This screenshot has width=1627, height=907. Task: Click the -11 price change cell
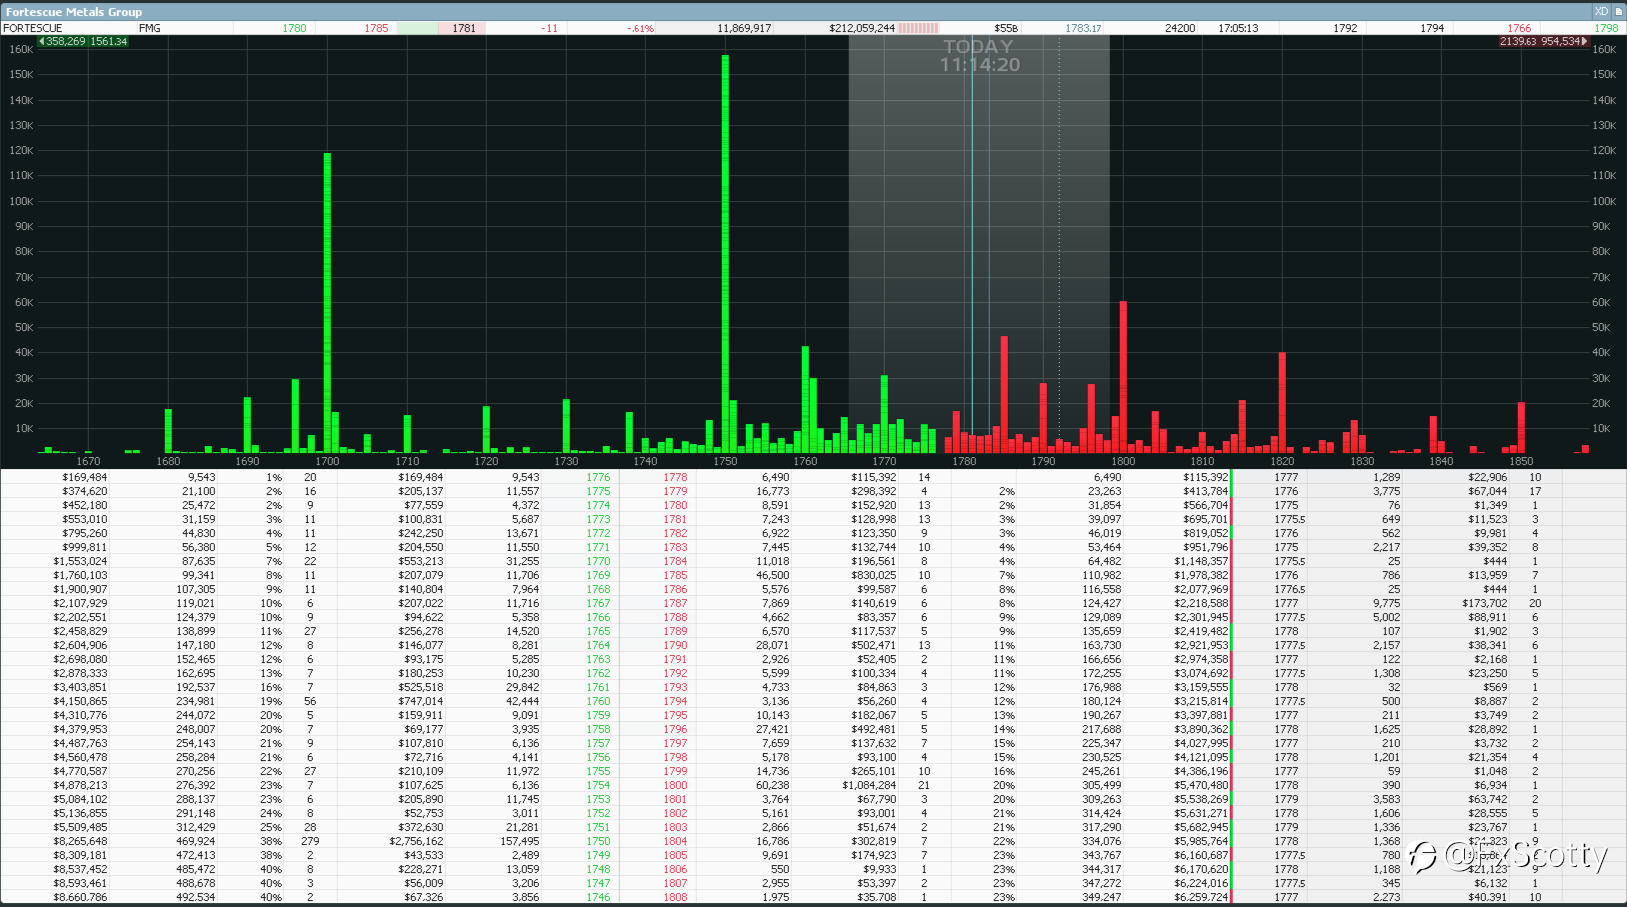[x=549, y=28]
